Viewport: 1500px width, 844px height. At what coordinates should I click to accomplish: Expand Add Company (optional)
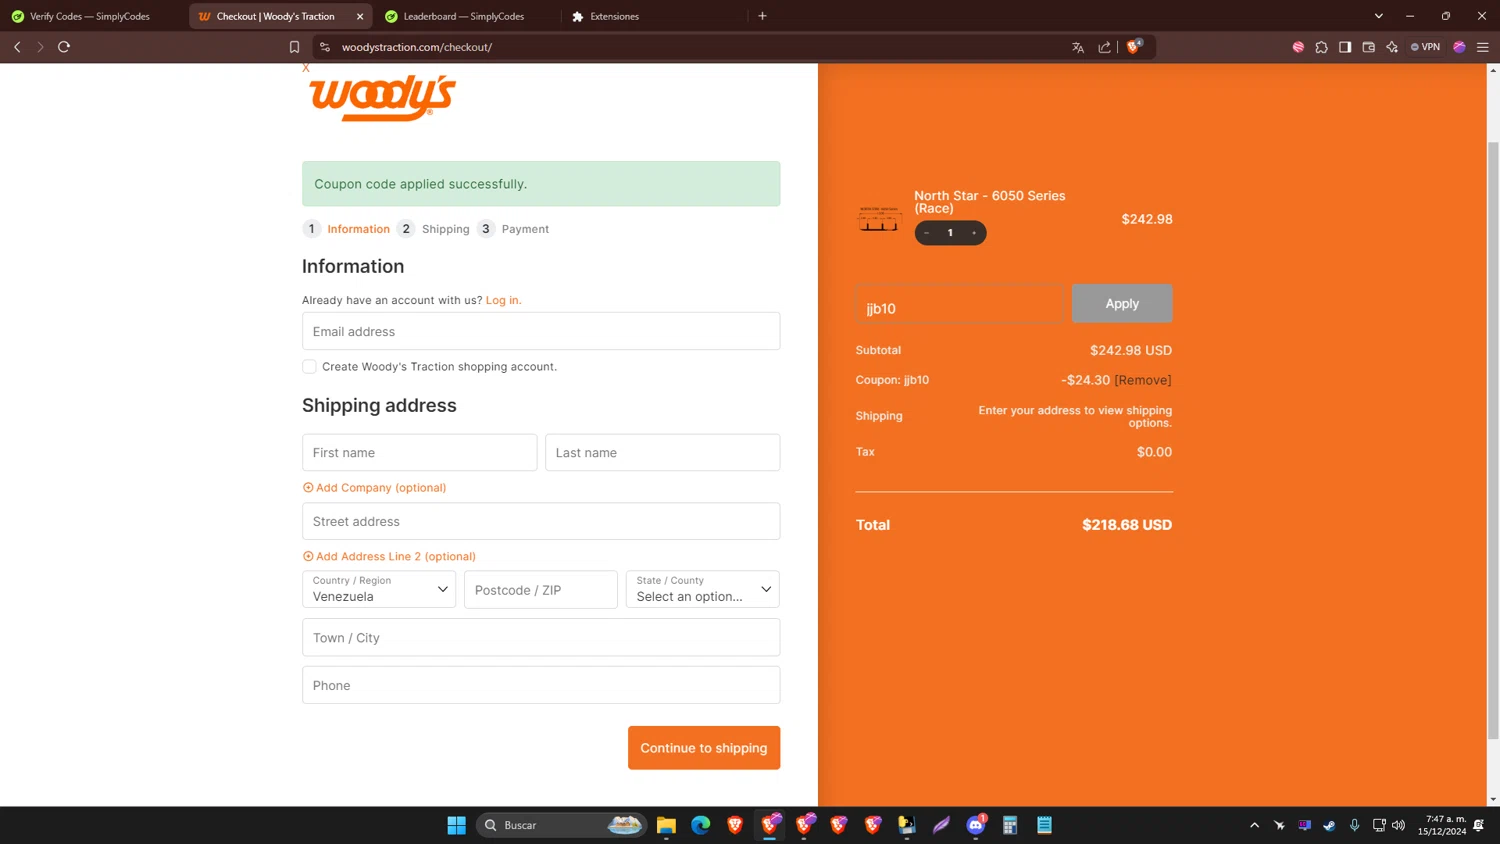tap(374, 488)
